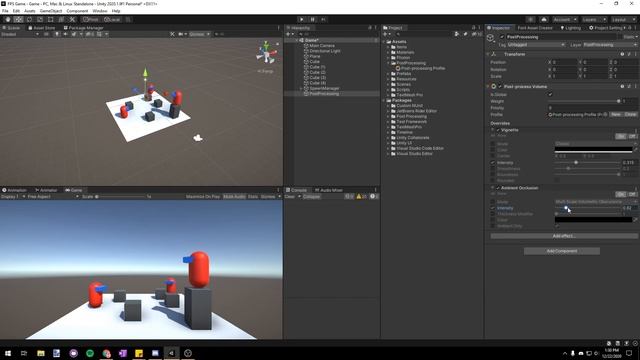Open custom editor tools (wrench icon)

pos(72,19)
